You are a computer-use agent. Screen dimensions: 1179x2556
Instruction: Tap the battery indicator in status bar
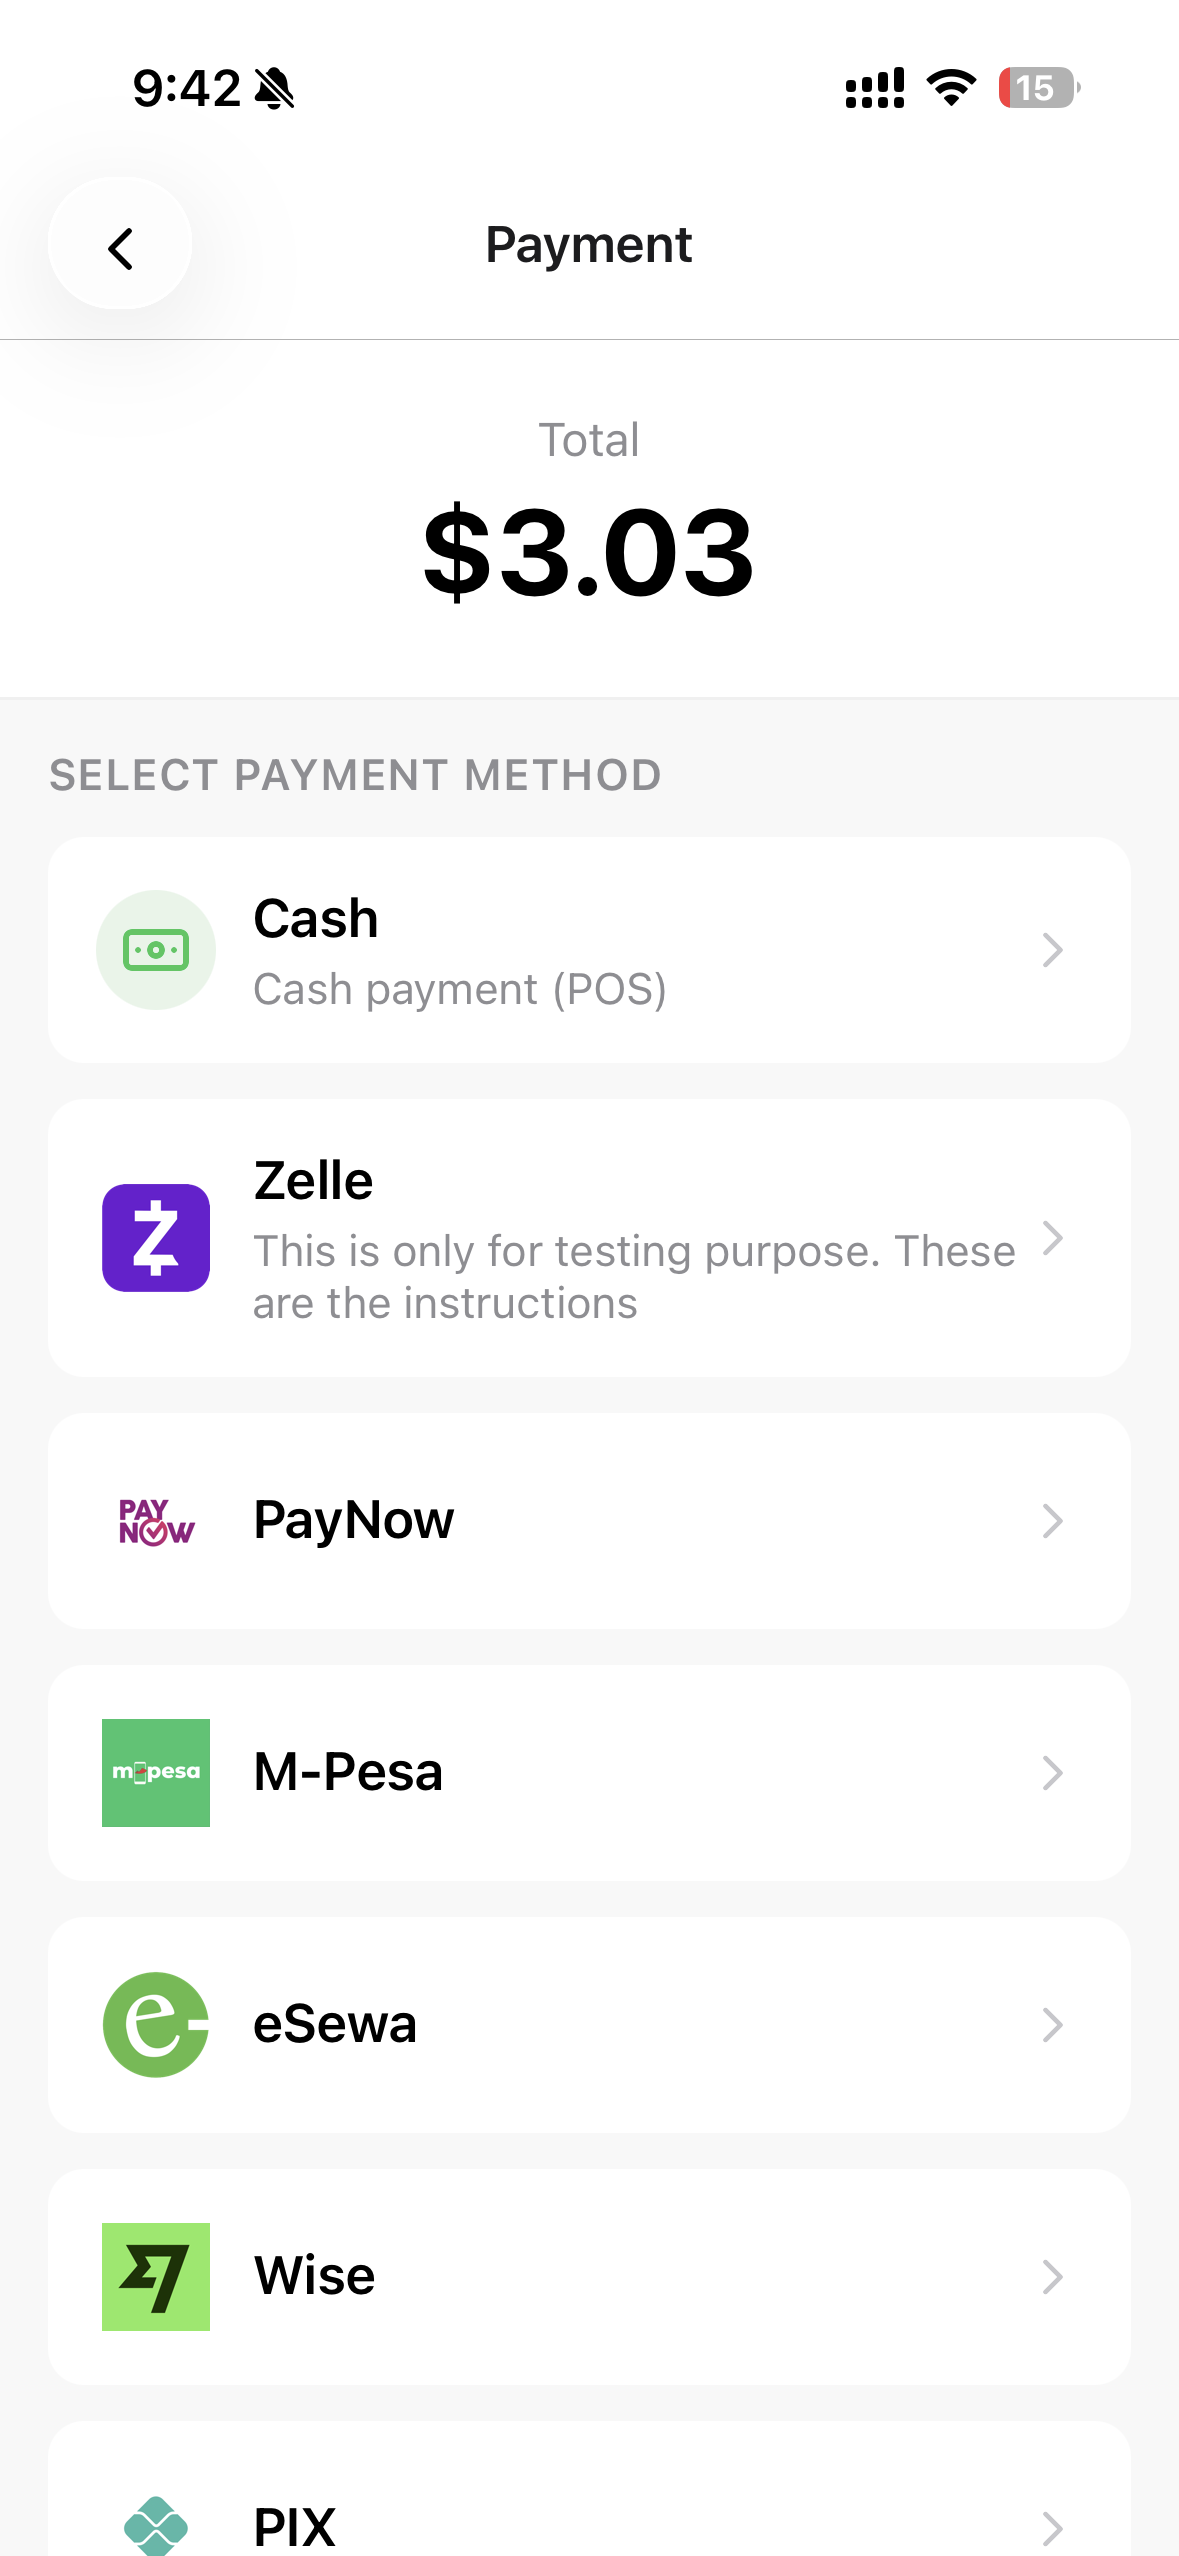click(1038, 88)
